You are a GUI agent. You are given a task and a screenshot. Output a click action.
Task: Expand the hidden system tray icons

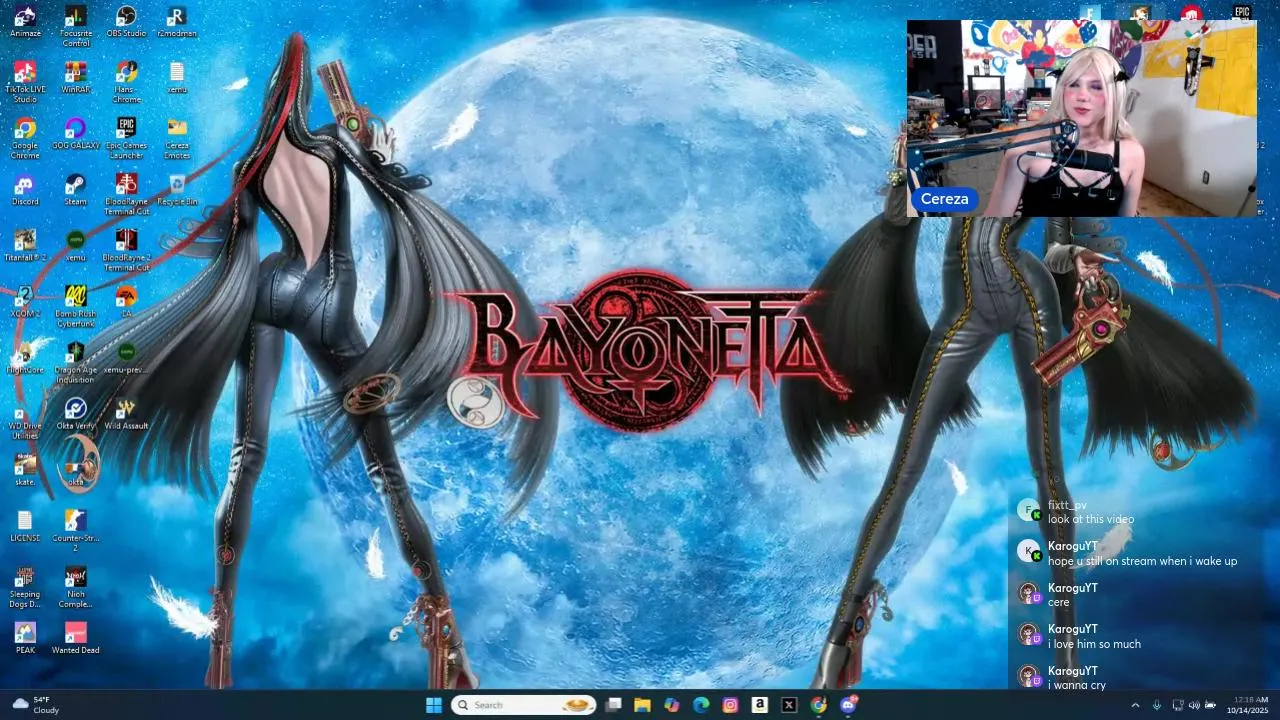pyautogui.click(x=1135, y=705)
